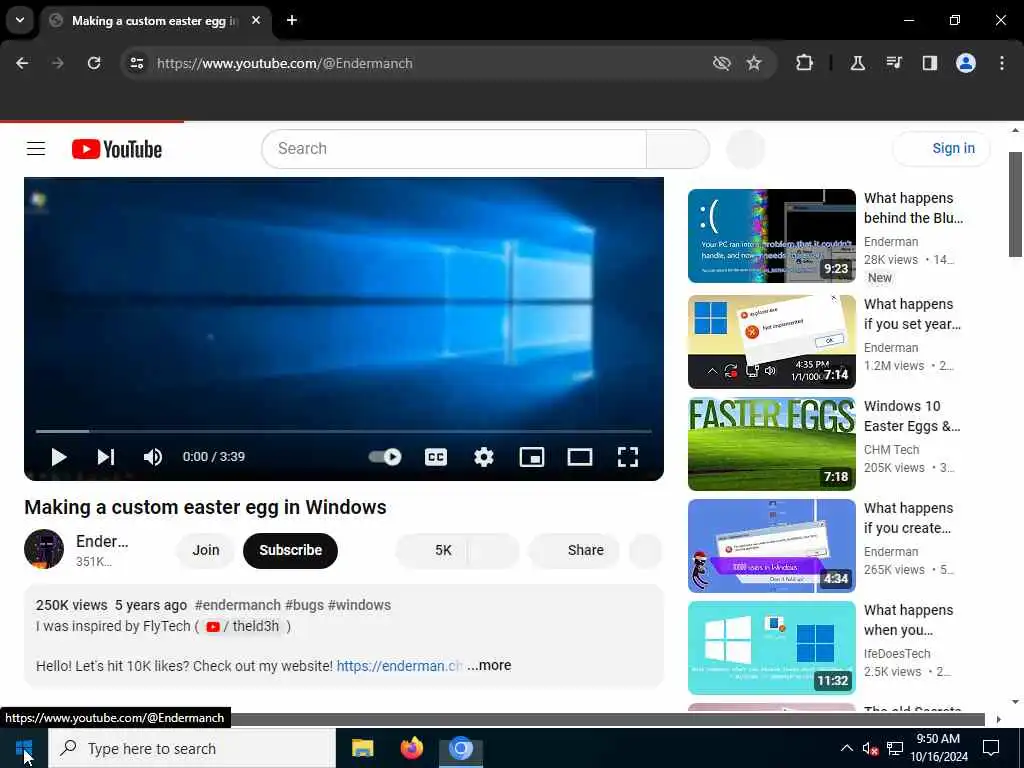Image resolution: width=1024 pixels, height=768 pixels.
Task: Click the #windows hashtag
Action: [x=359, y=605]
